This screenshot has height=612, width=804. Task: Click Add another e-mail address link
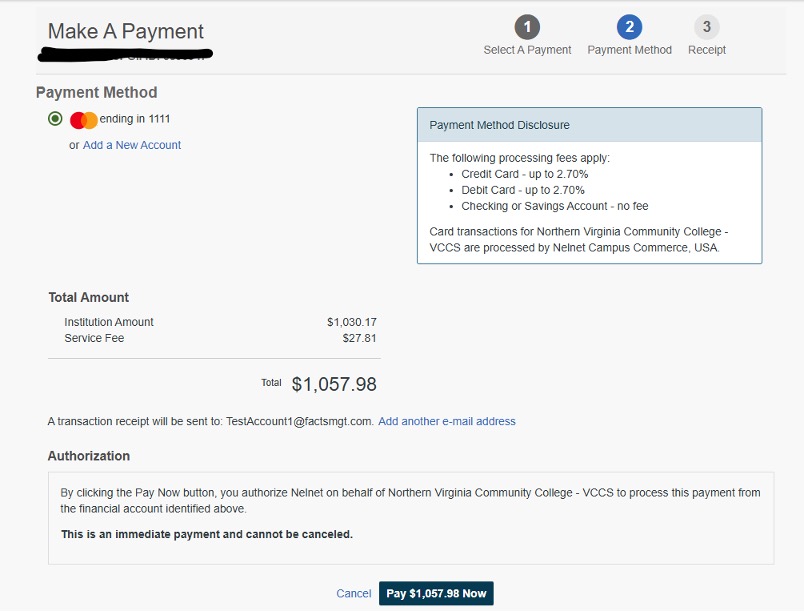tap(447, 421)
